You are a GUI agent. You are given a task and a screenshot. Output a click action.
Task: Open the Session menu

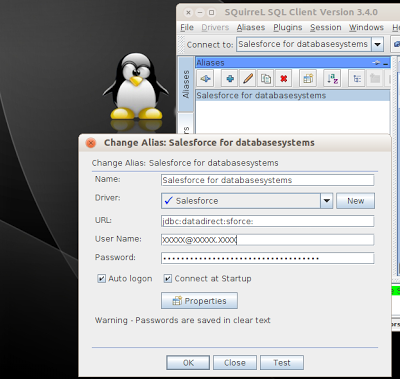tap(326, 27)
